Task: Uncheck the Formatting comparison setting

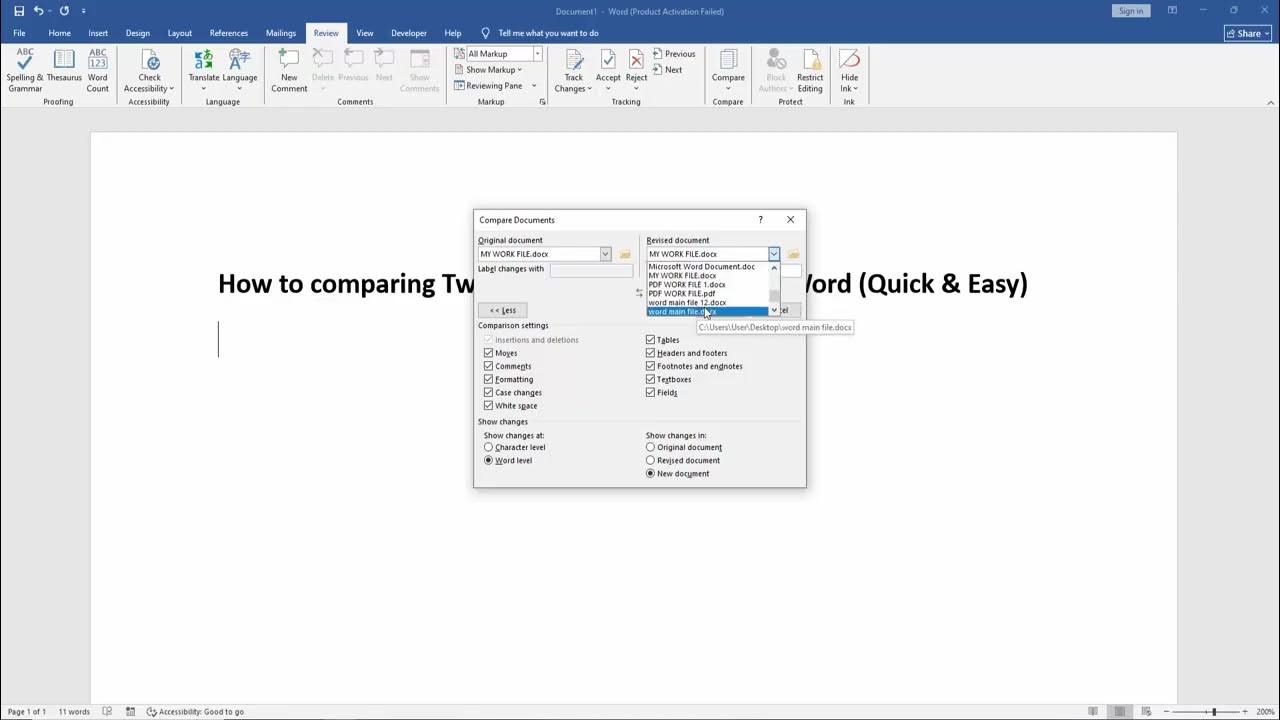Action: tap(488, 379)
